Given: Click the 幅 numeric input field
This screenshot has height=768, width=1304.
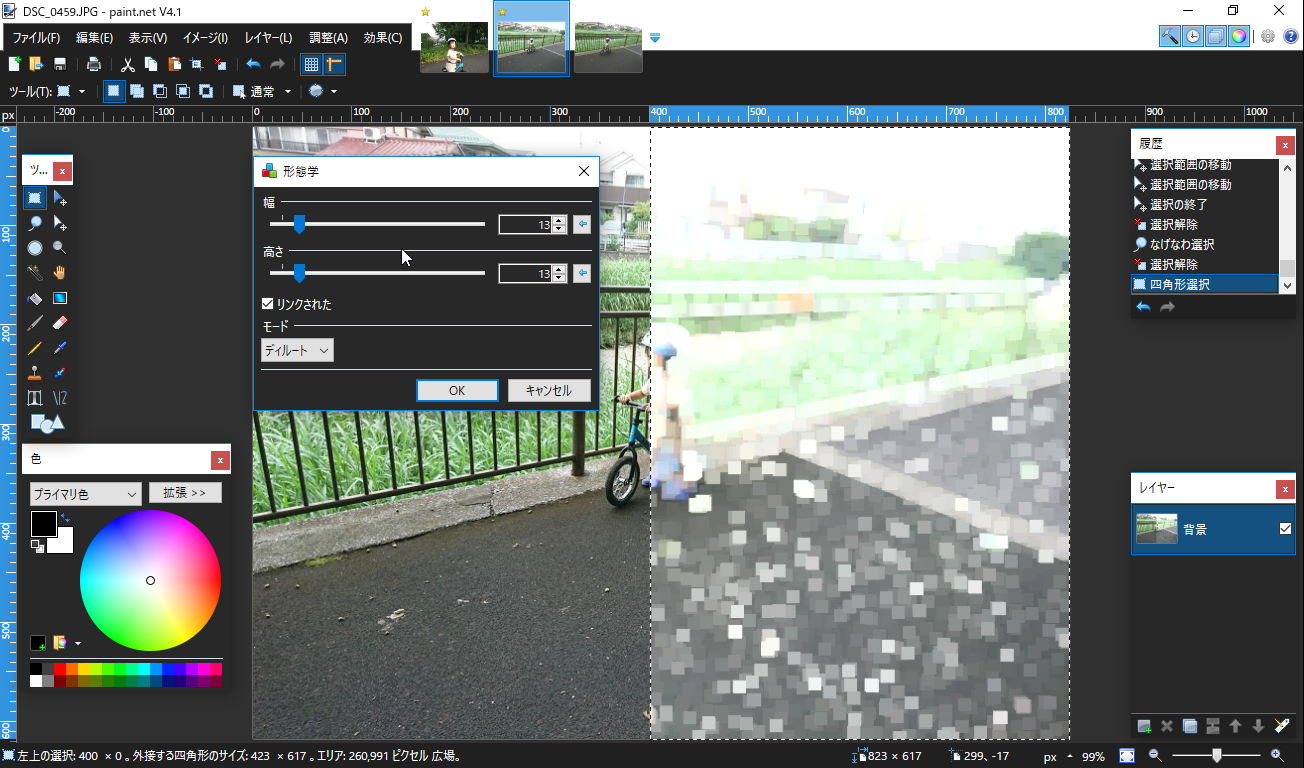Looking at the screenshot, I should click(x=525, y=224).
